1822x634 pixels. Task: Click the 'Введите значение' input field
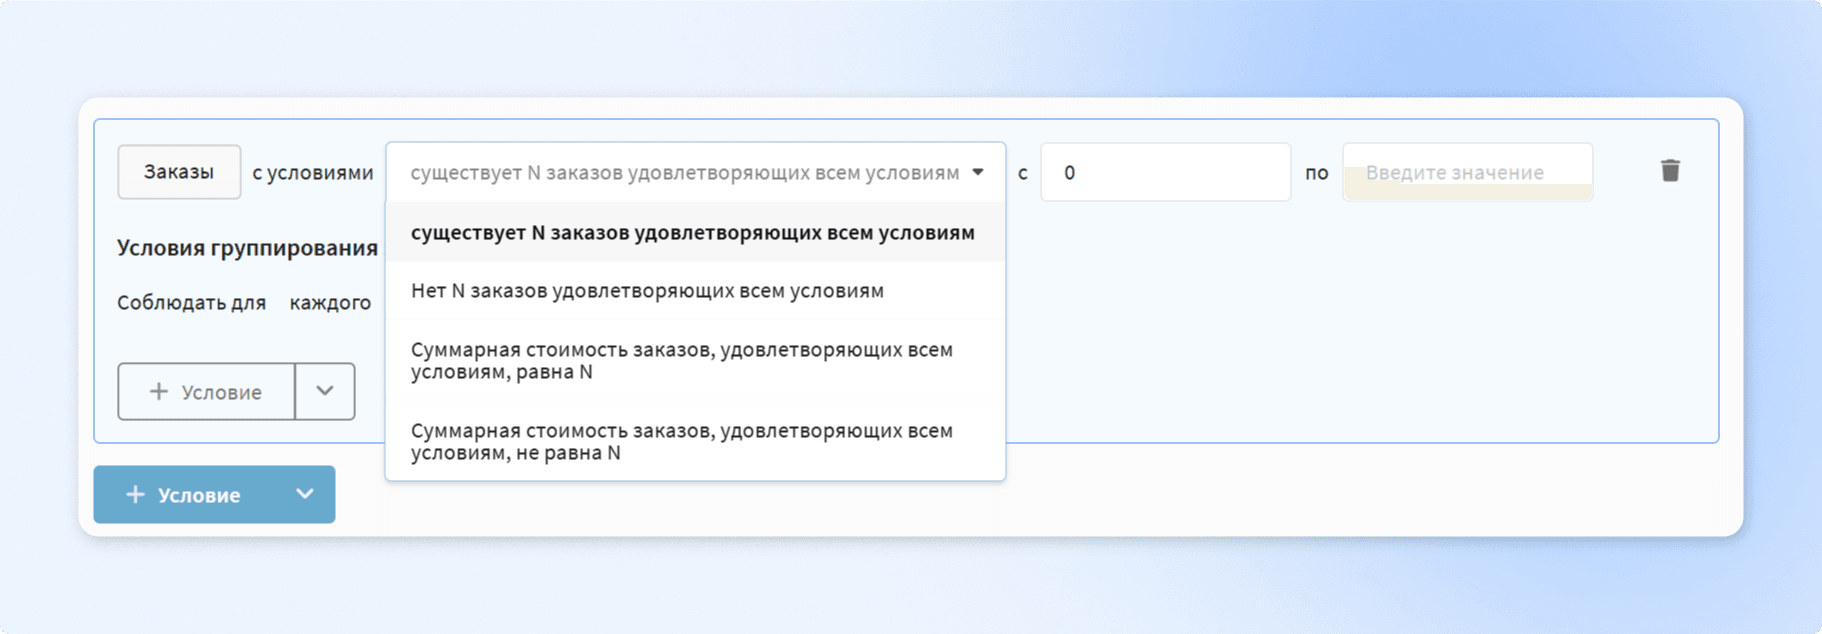(x=1467, y=172)
